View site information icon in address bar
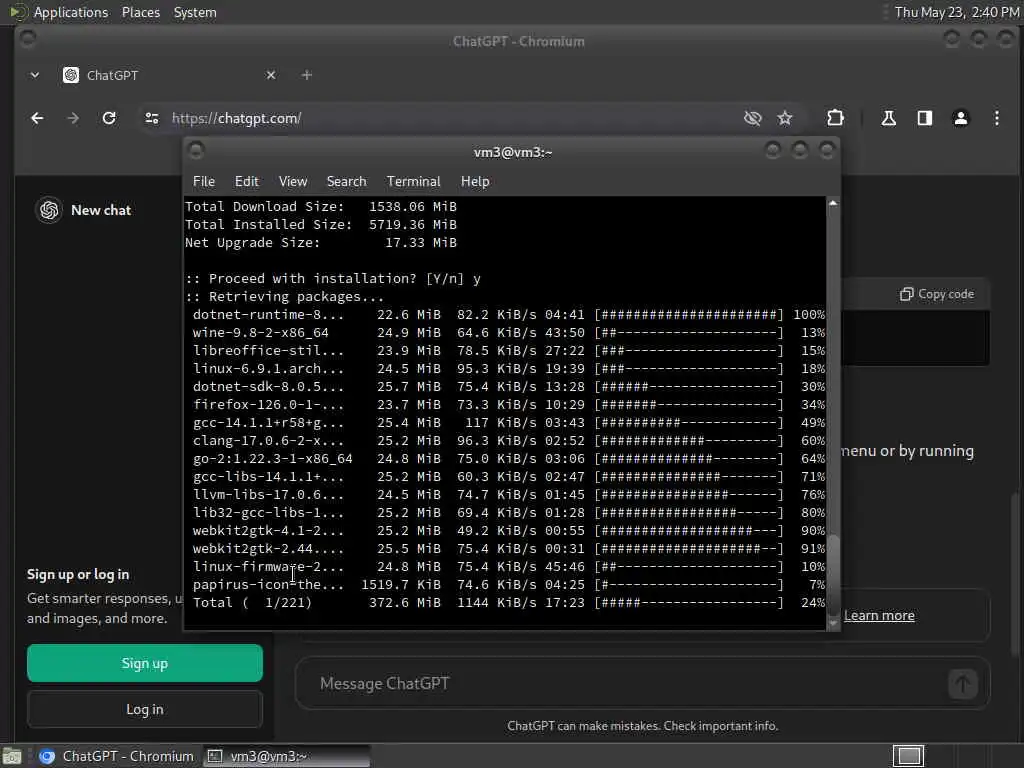Viewport: 1024px width, 768px height. (152, 118)
